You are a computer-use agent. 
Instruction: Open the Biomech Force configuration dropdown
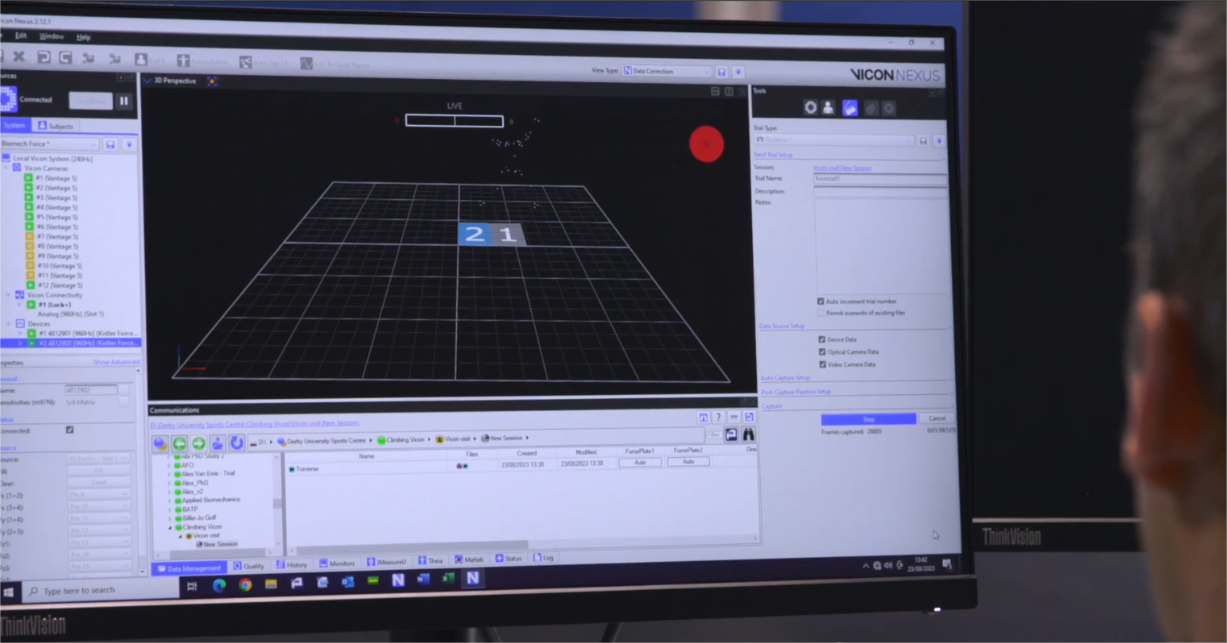[50, 144]
